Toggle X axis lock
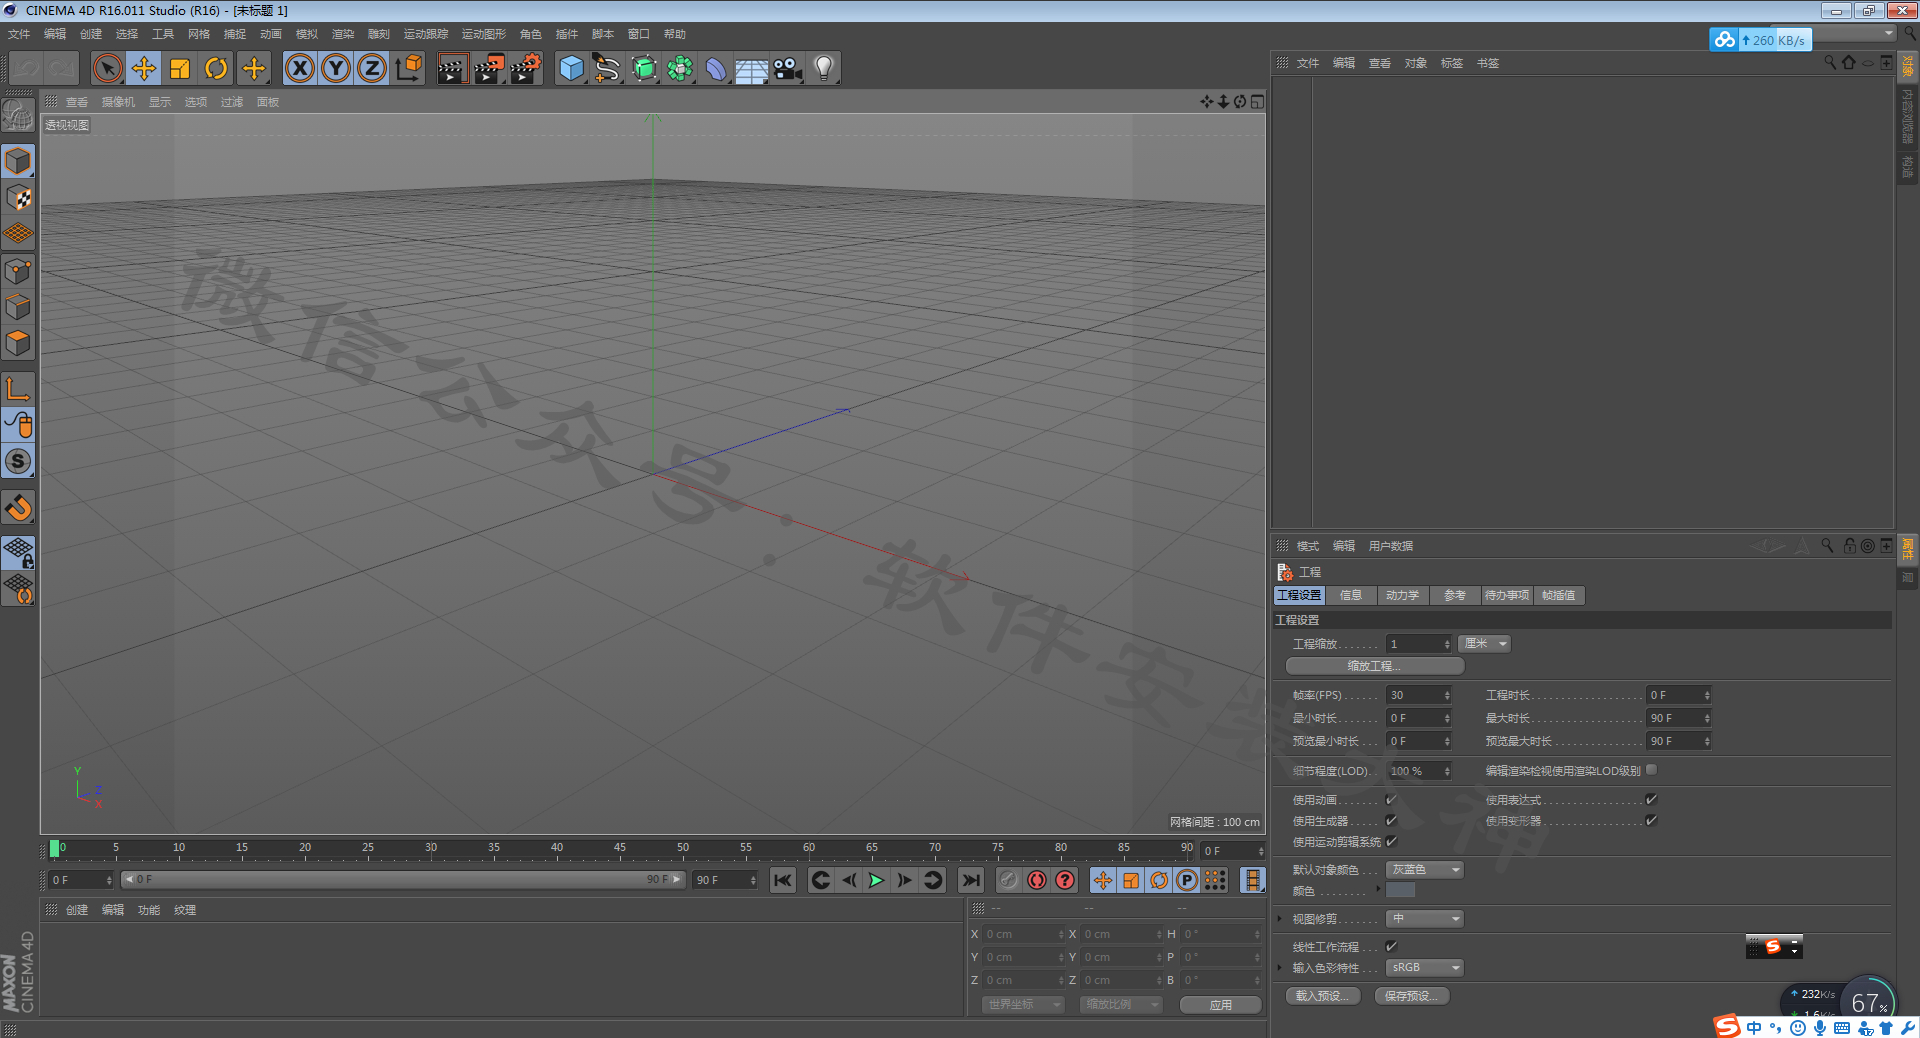 tap(300, 69)
